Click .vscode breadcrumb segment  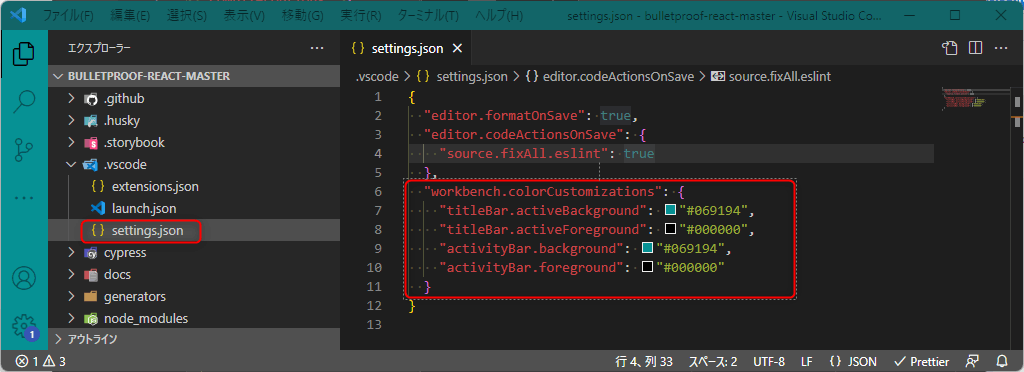(x=377, y=76)
